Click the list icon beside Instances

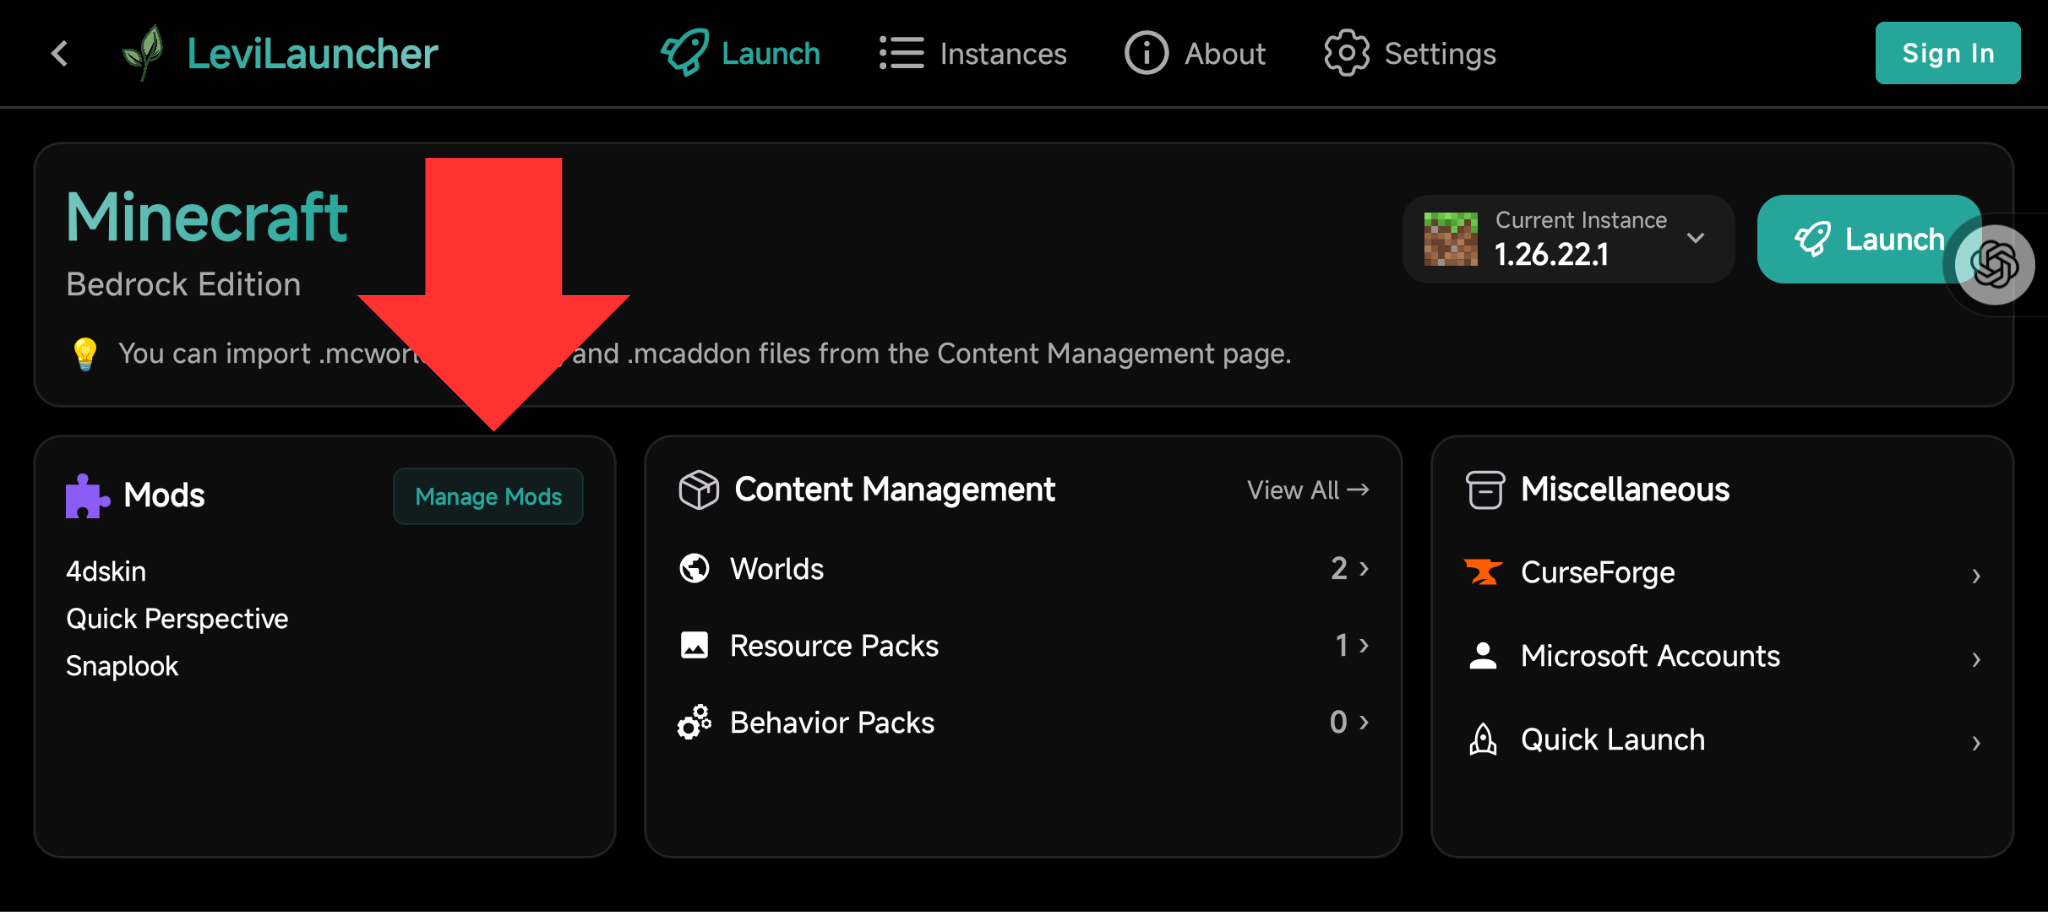(x=901, y=53)
